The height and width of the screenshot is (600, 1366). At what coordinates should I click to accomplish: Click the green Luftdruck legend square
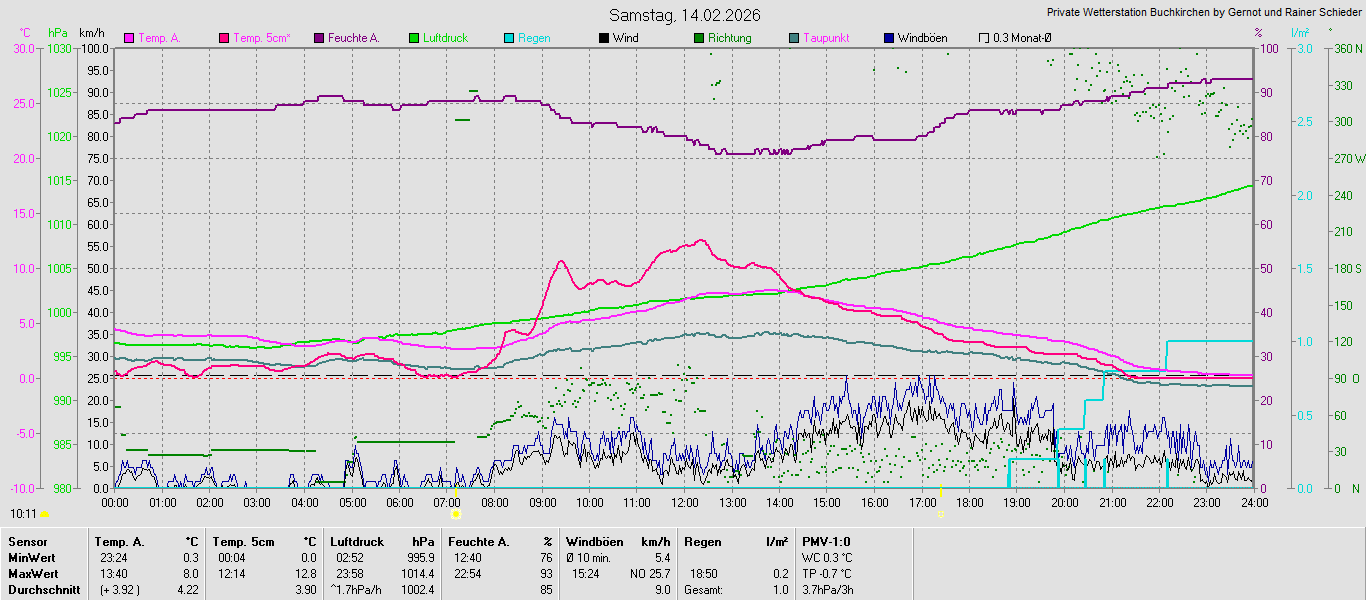tap(414, 38)
